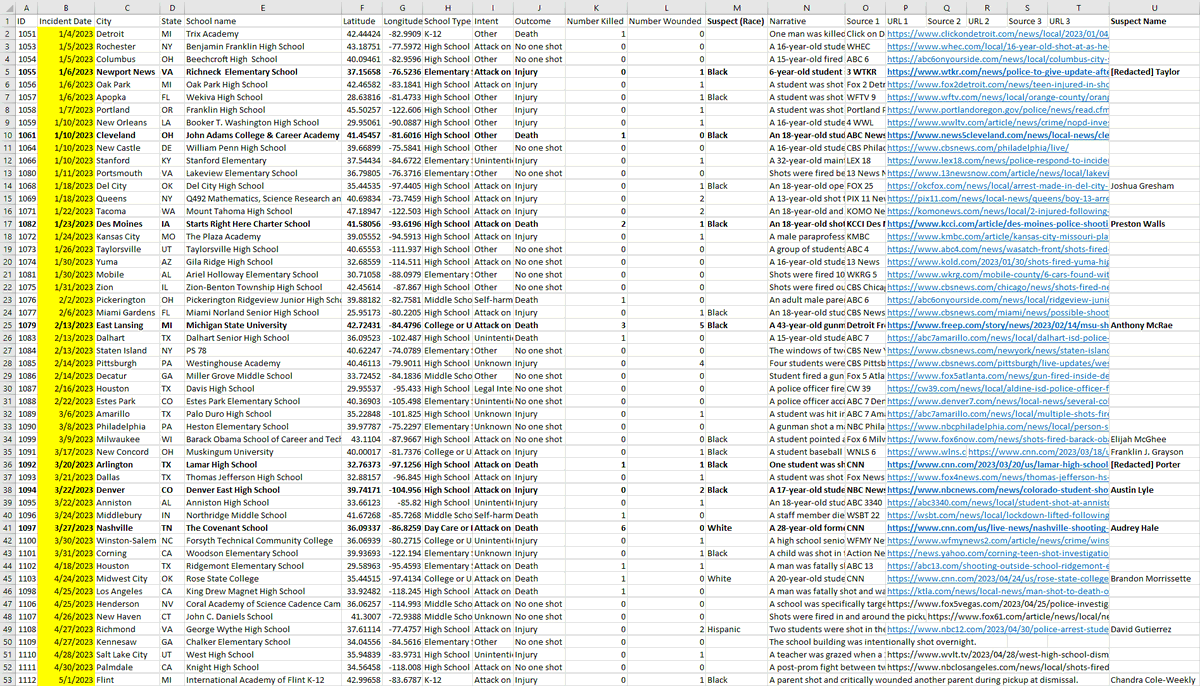This screenshot has height=686, width=1200.
Task: Select the East Lansing city cell
Action: (x=127, y=326)
